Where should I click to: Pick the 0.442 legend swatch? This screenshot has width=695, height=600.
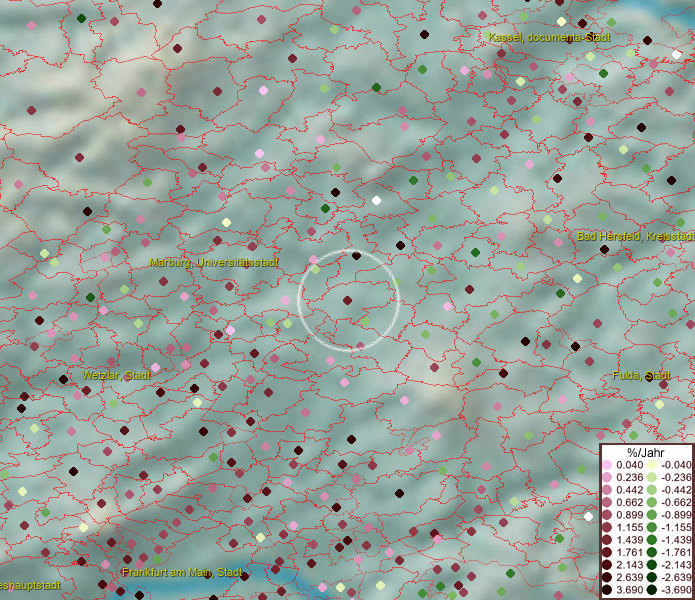pos(607,490)
